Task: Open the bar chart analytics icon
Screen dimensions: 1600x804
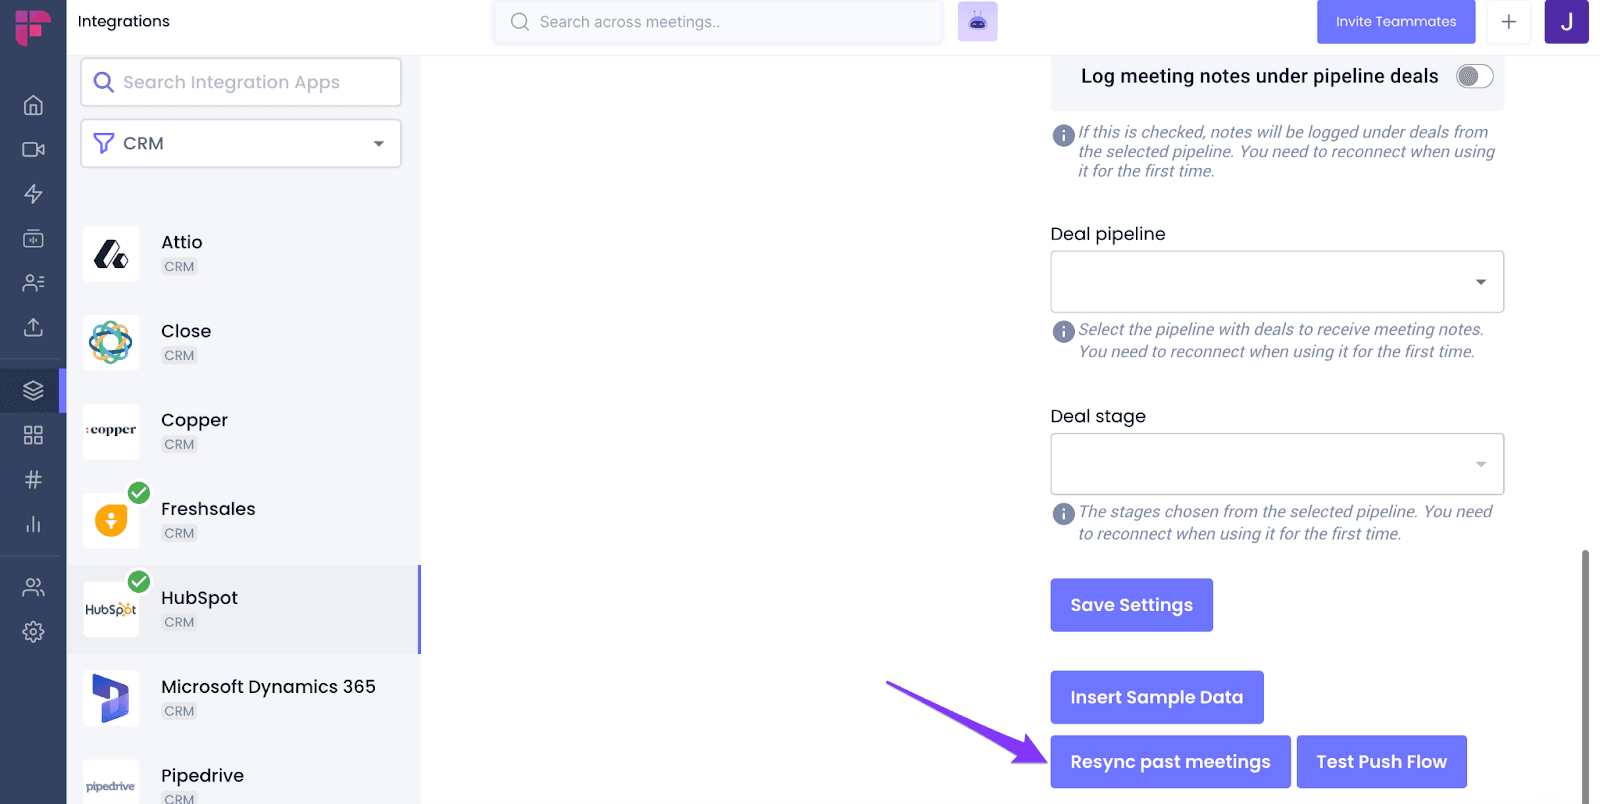Action: (33, 524)
